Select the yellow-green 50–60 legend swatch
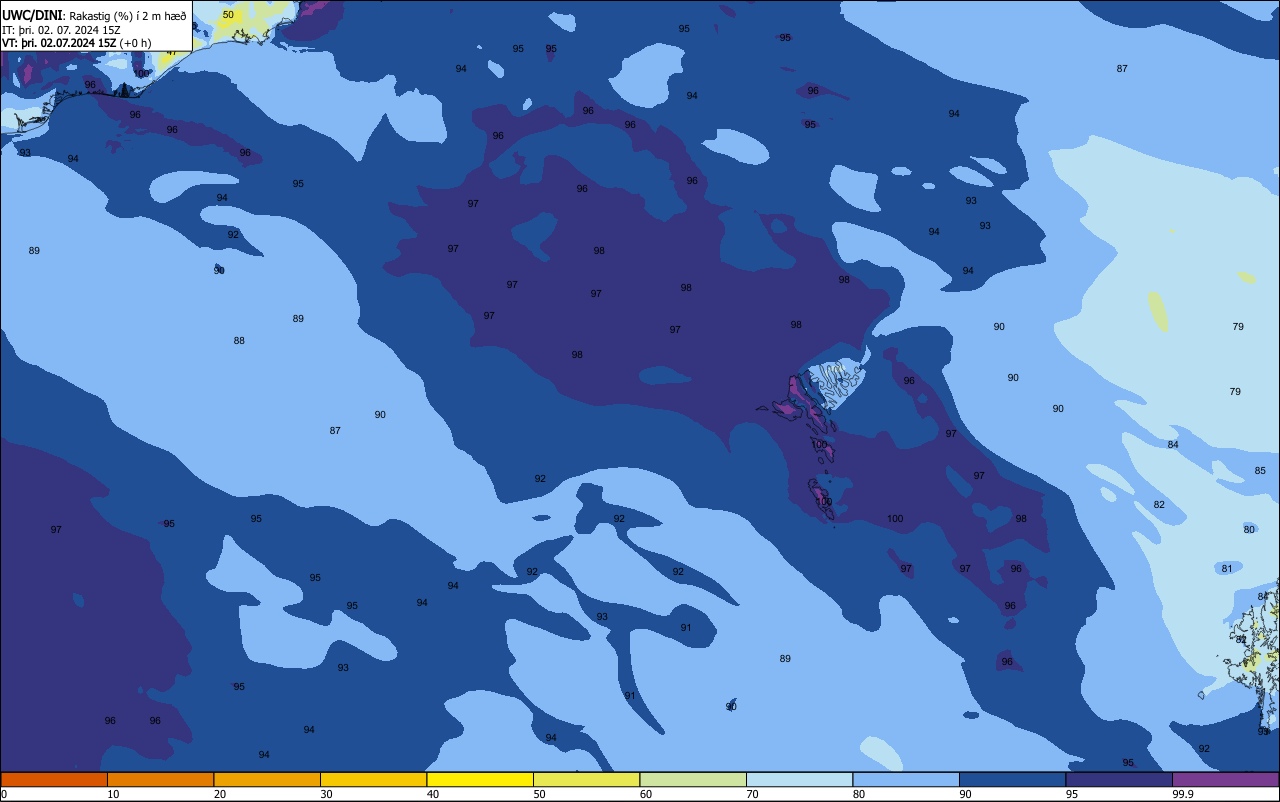 coord(586,779)
